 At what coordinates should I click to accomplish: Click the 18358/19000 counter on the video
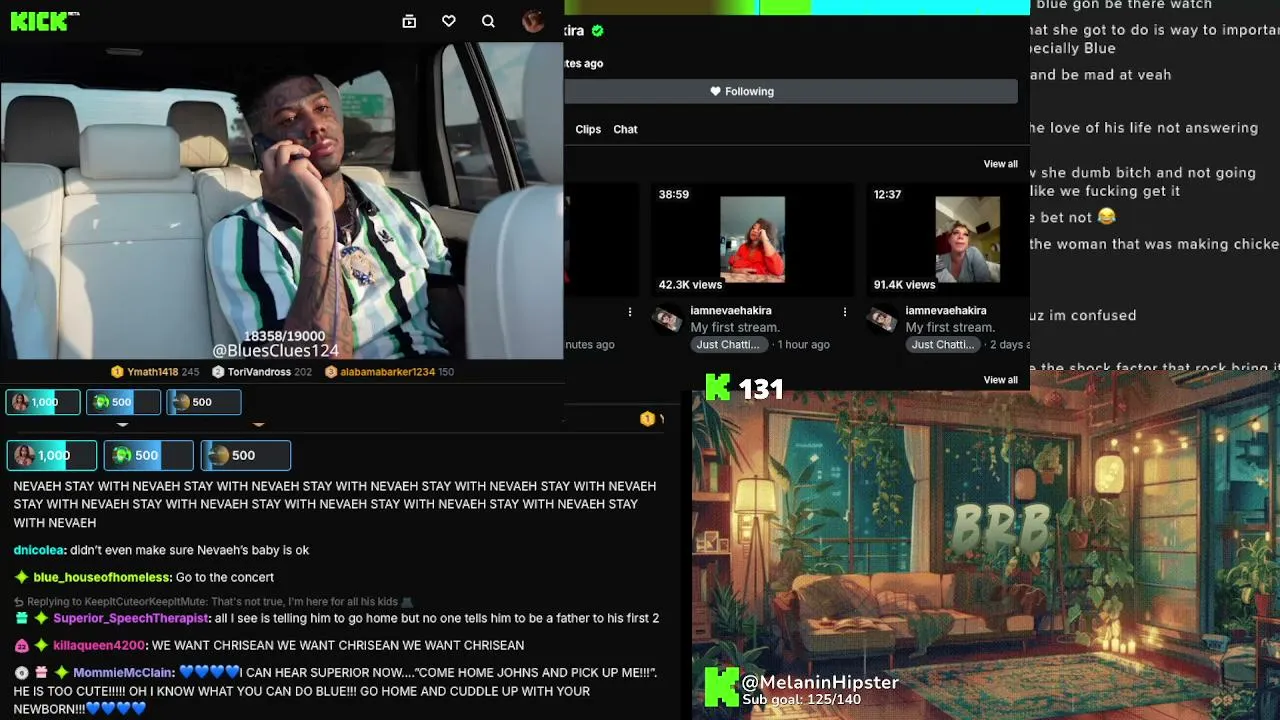(x=285, y=336)
